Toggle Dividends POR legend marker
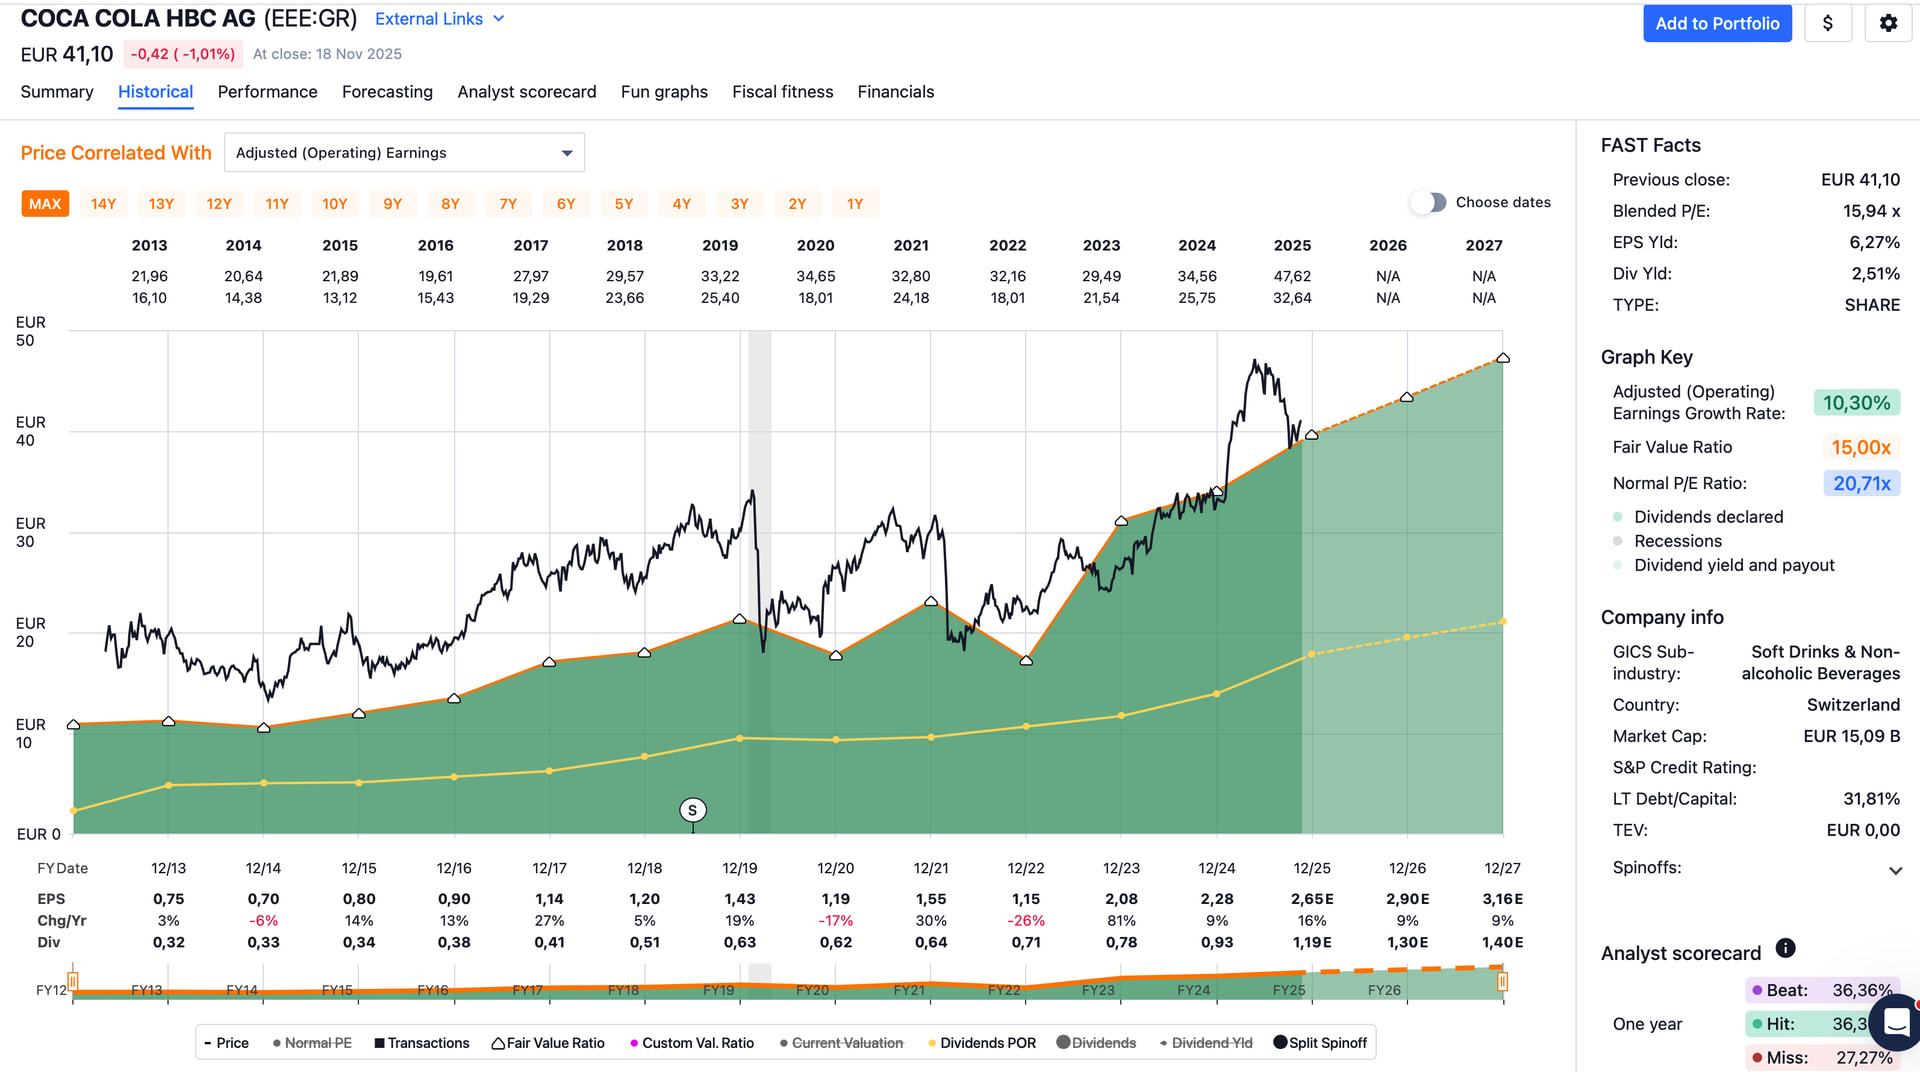 [x=932, y=1043]
